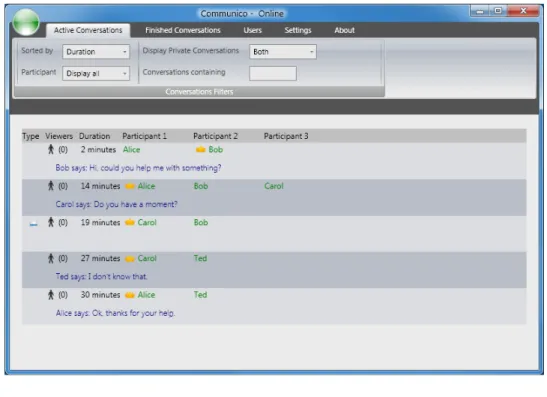Click the Conversations Filters group caption
547x397 pixels.
199,92
